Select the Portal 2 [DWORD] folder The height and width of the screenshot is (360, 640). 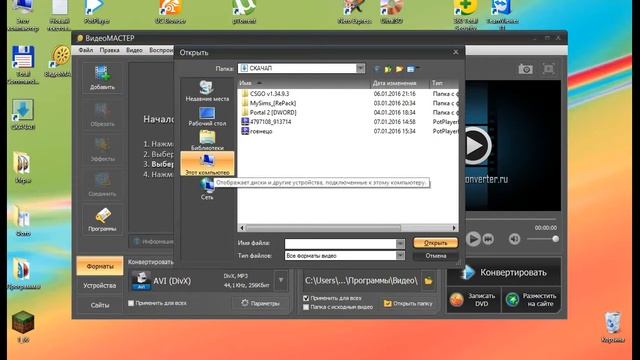pos(273,112)
